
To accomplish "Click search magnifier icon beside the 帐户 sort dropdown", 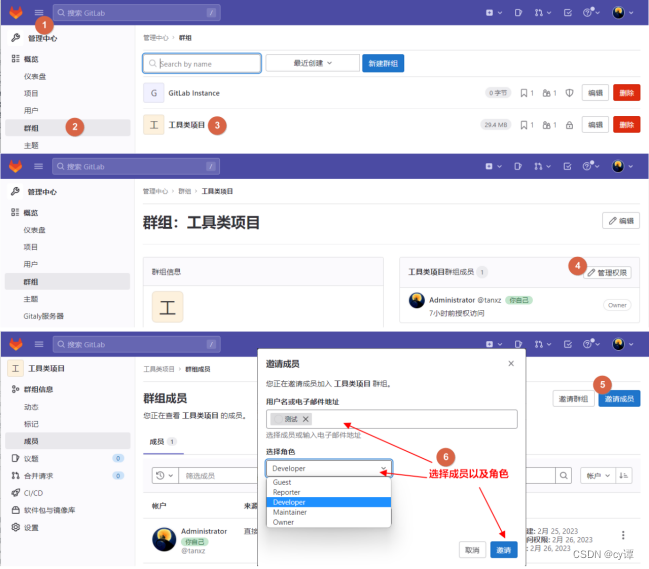I will [563, 475].
